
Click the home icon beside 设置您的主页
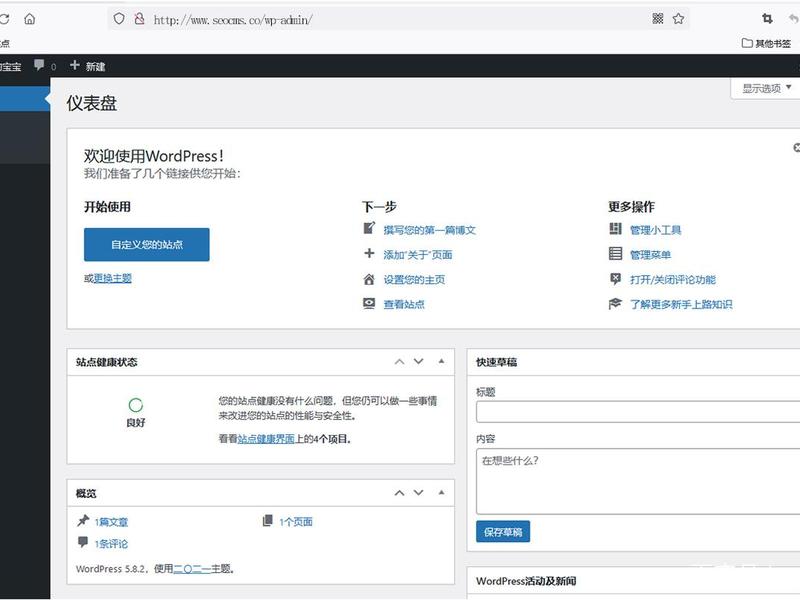coord(369,279)
